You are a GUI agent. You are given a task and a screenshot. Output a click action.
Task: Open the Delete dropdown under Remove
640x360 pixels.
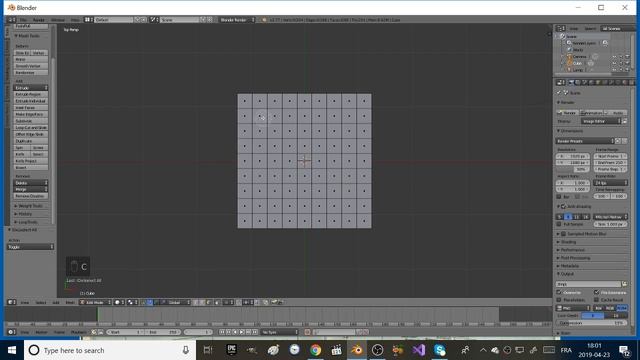pos(31,183)
